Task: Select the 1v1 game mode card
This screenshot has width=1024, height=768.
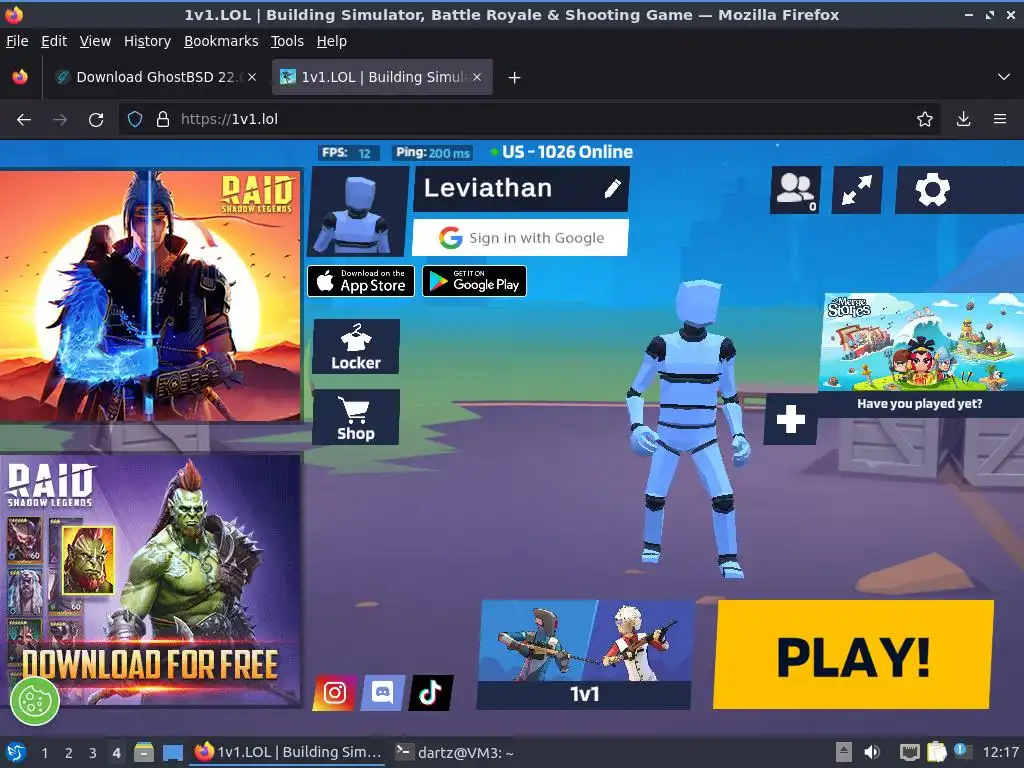Action: (x=584, y=655)
